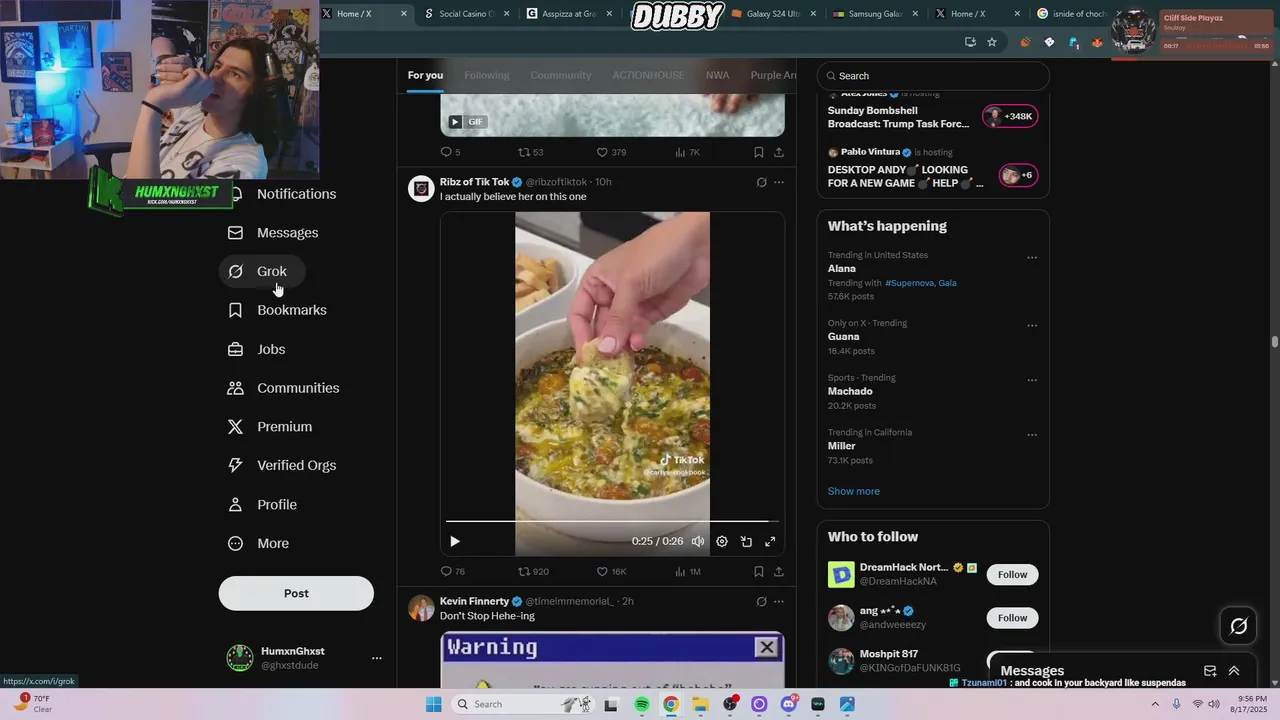
Task: Open Communities from the sidebar
Action: 283,388
